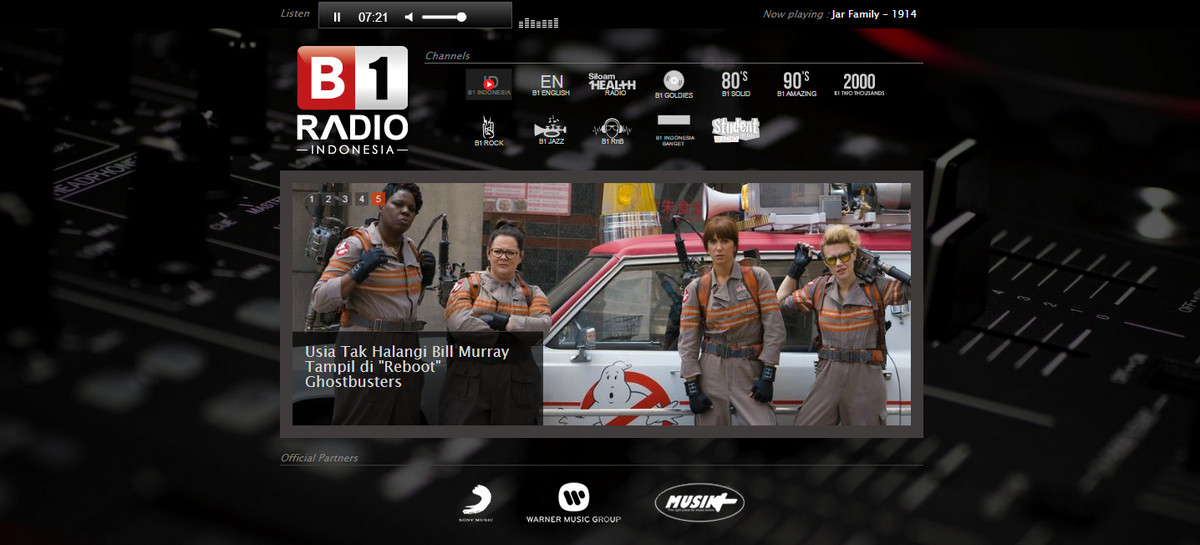
Task: Open the B1 Indonesia Banget channel
Action: pyautogui.click(x=674, y=131)
